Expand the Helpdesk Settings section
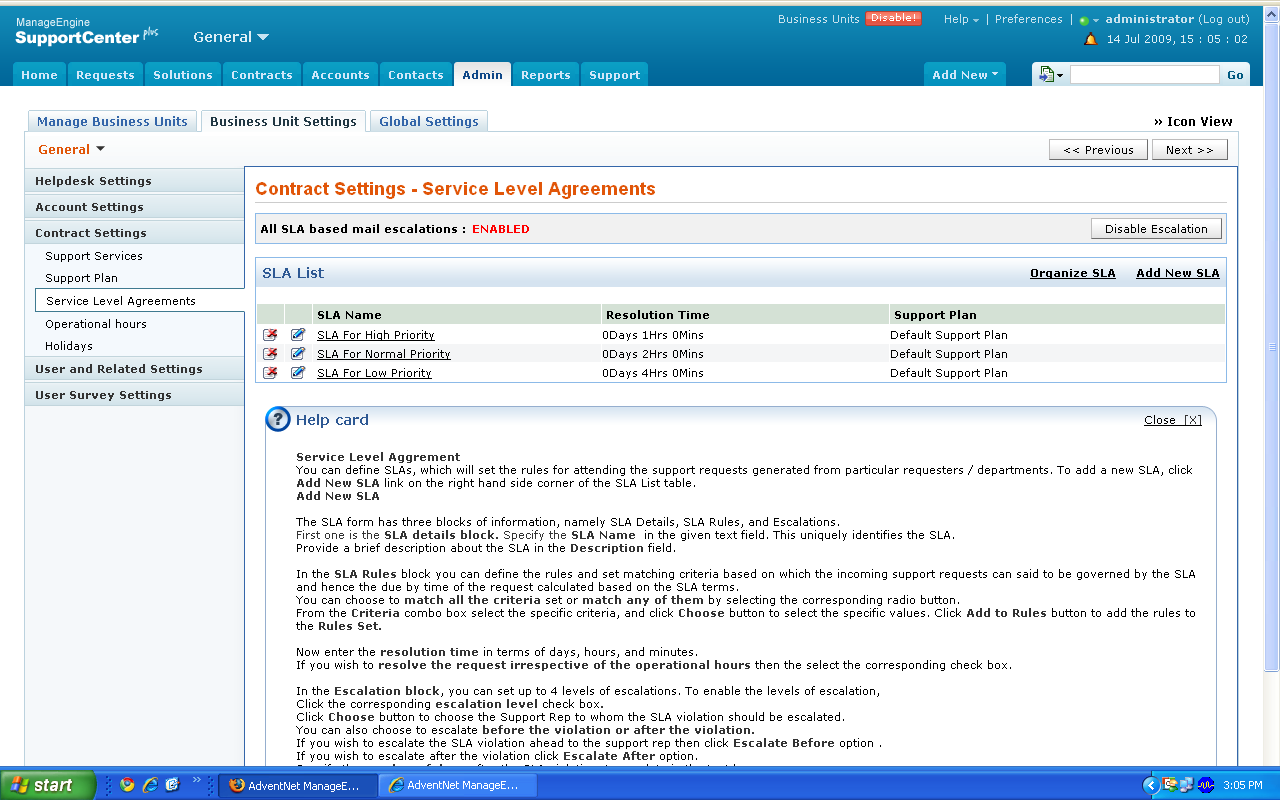This screenshot has width=1280, height=800. coord(134,181)
